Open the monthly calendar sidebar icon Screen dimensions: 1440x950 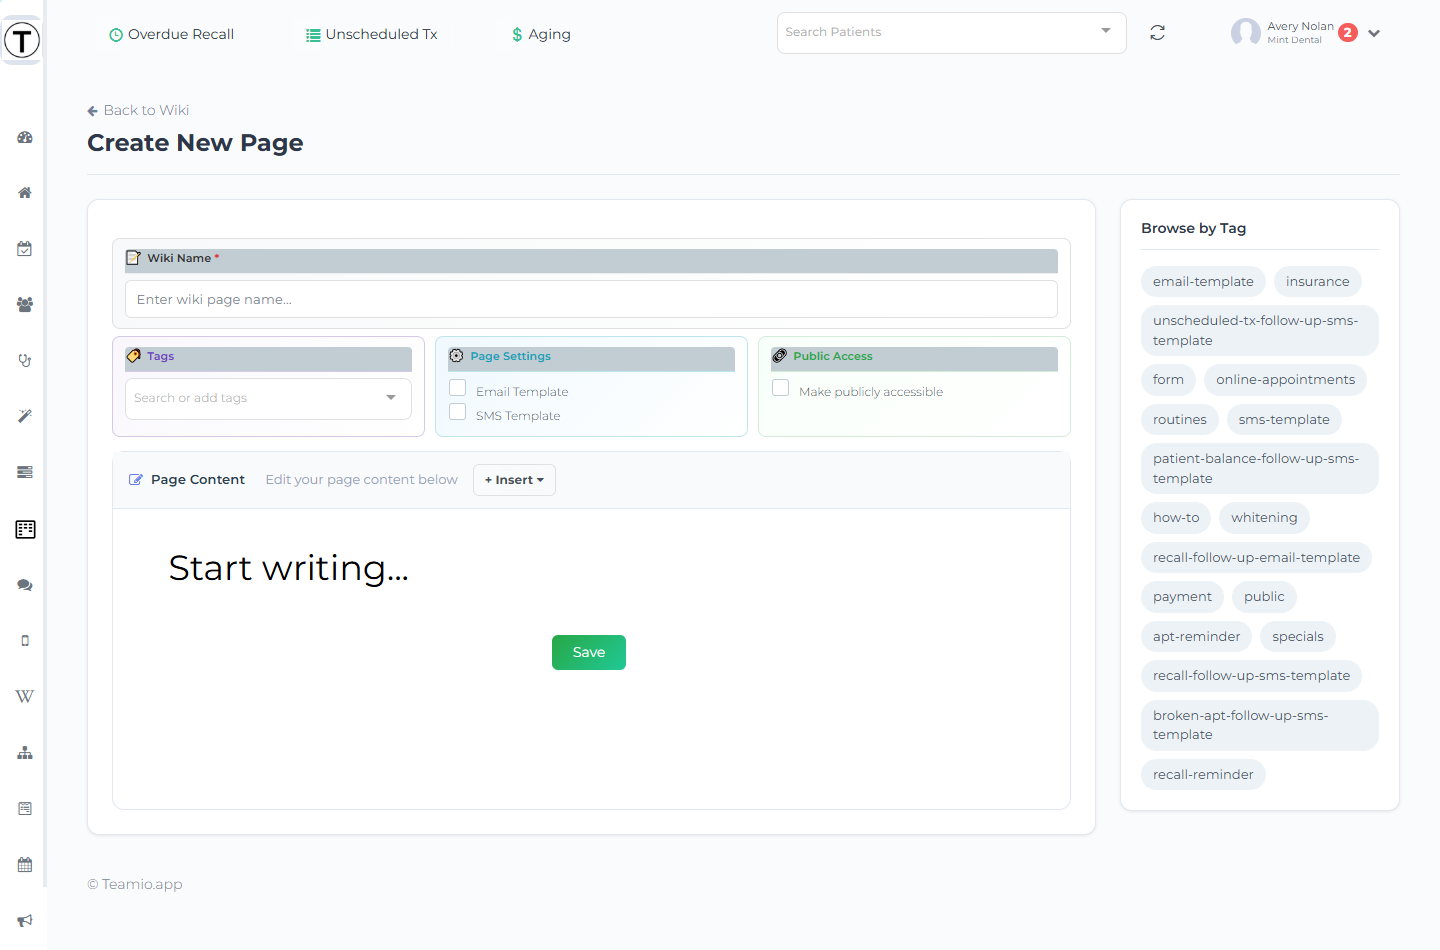25,865
